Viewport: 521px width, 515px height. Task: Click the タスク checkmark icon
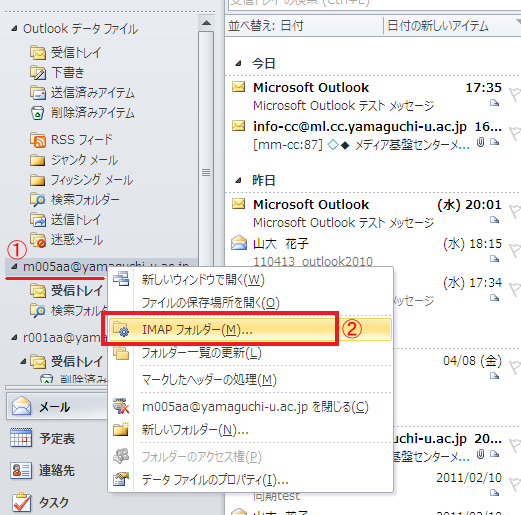[x=22, y=502]
